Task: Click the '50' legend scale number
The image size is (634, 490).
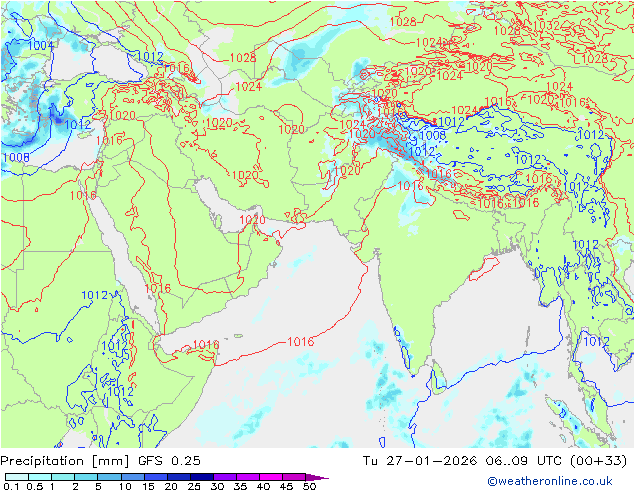Action: coord(310,486)
